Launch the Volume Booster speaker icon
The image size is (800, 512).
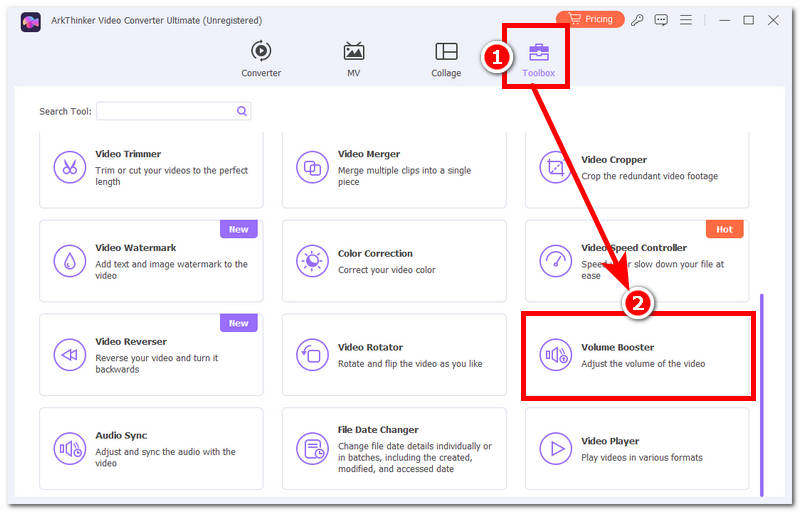click(556, 355)
